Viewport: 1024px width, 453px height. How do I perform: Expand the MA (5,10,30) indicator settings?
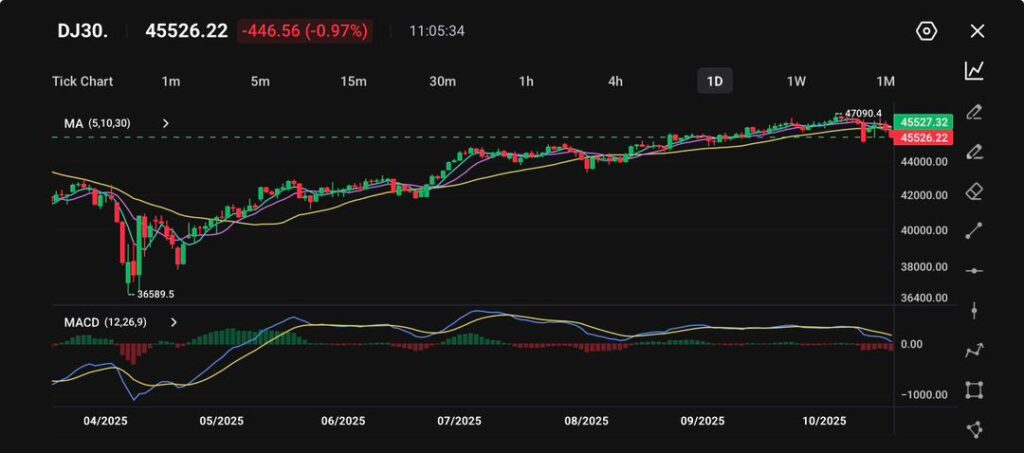(166, 123)
